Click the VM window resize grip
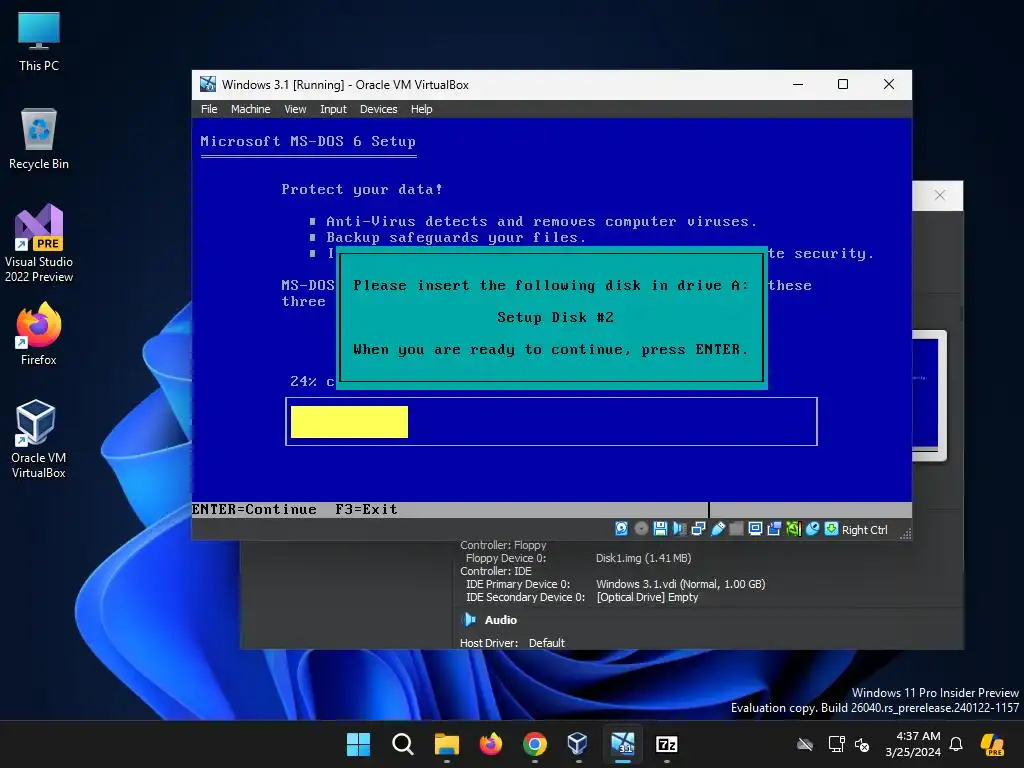This screenshot has height=768, width=1024. [x=905, y=534]
